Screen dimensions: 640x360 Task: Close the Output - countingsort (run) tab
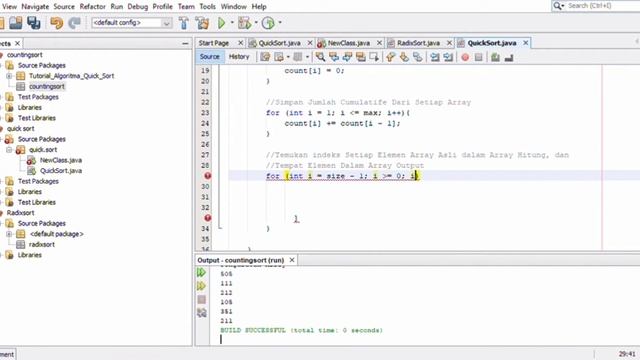(292, 260)
